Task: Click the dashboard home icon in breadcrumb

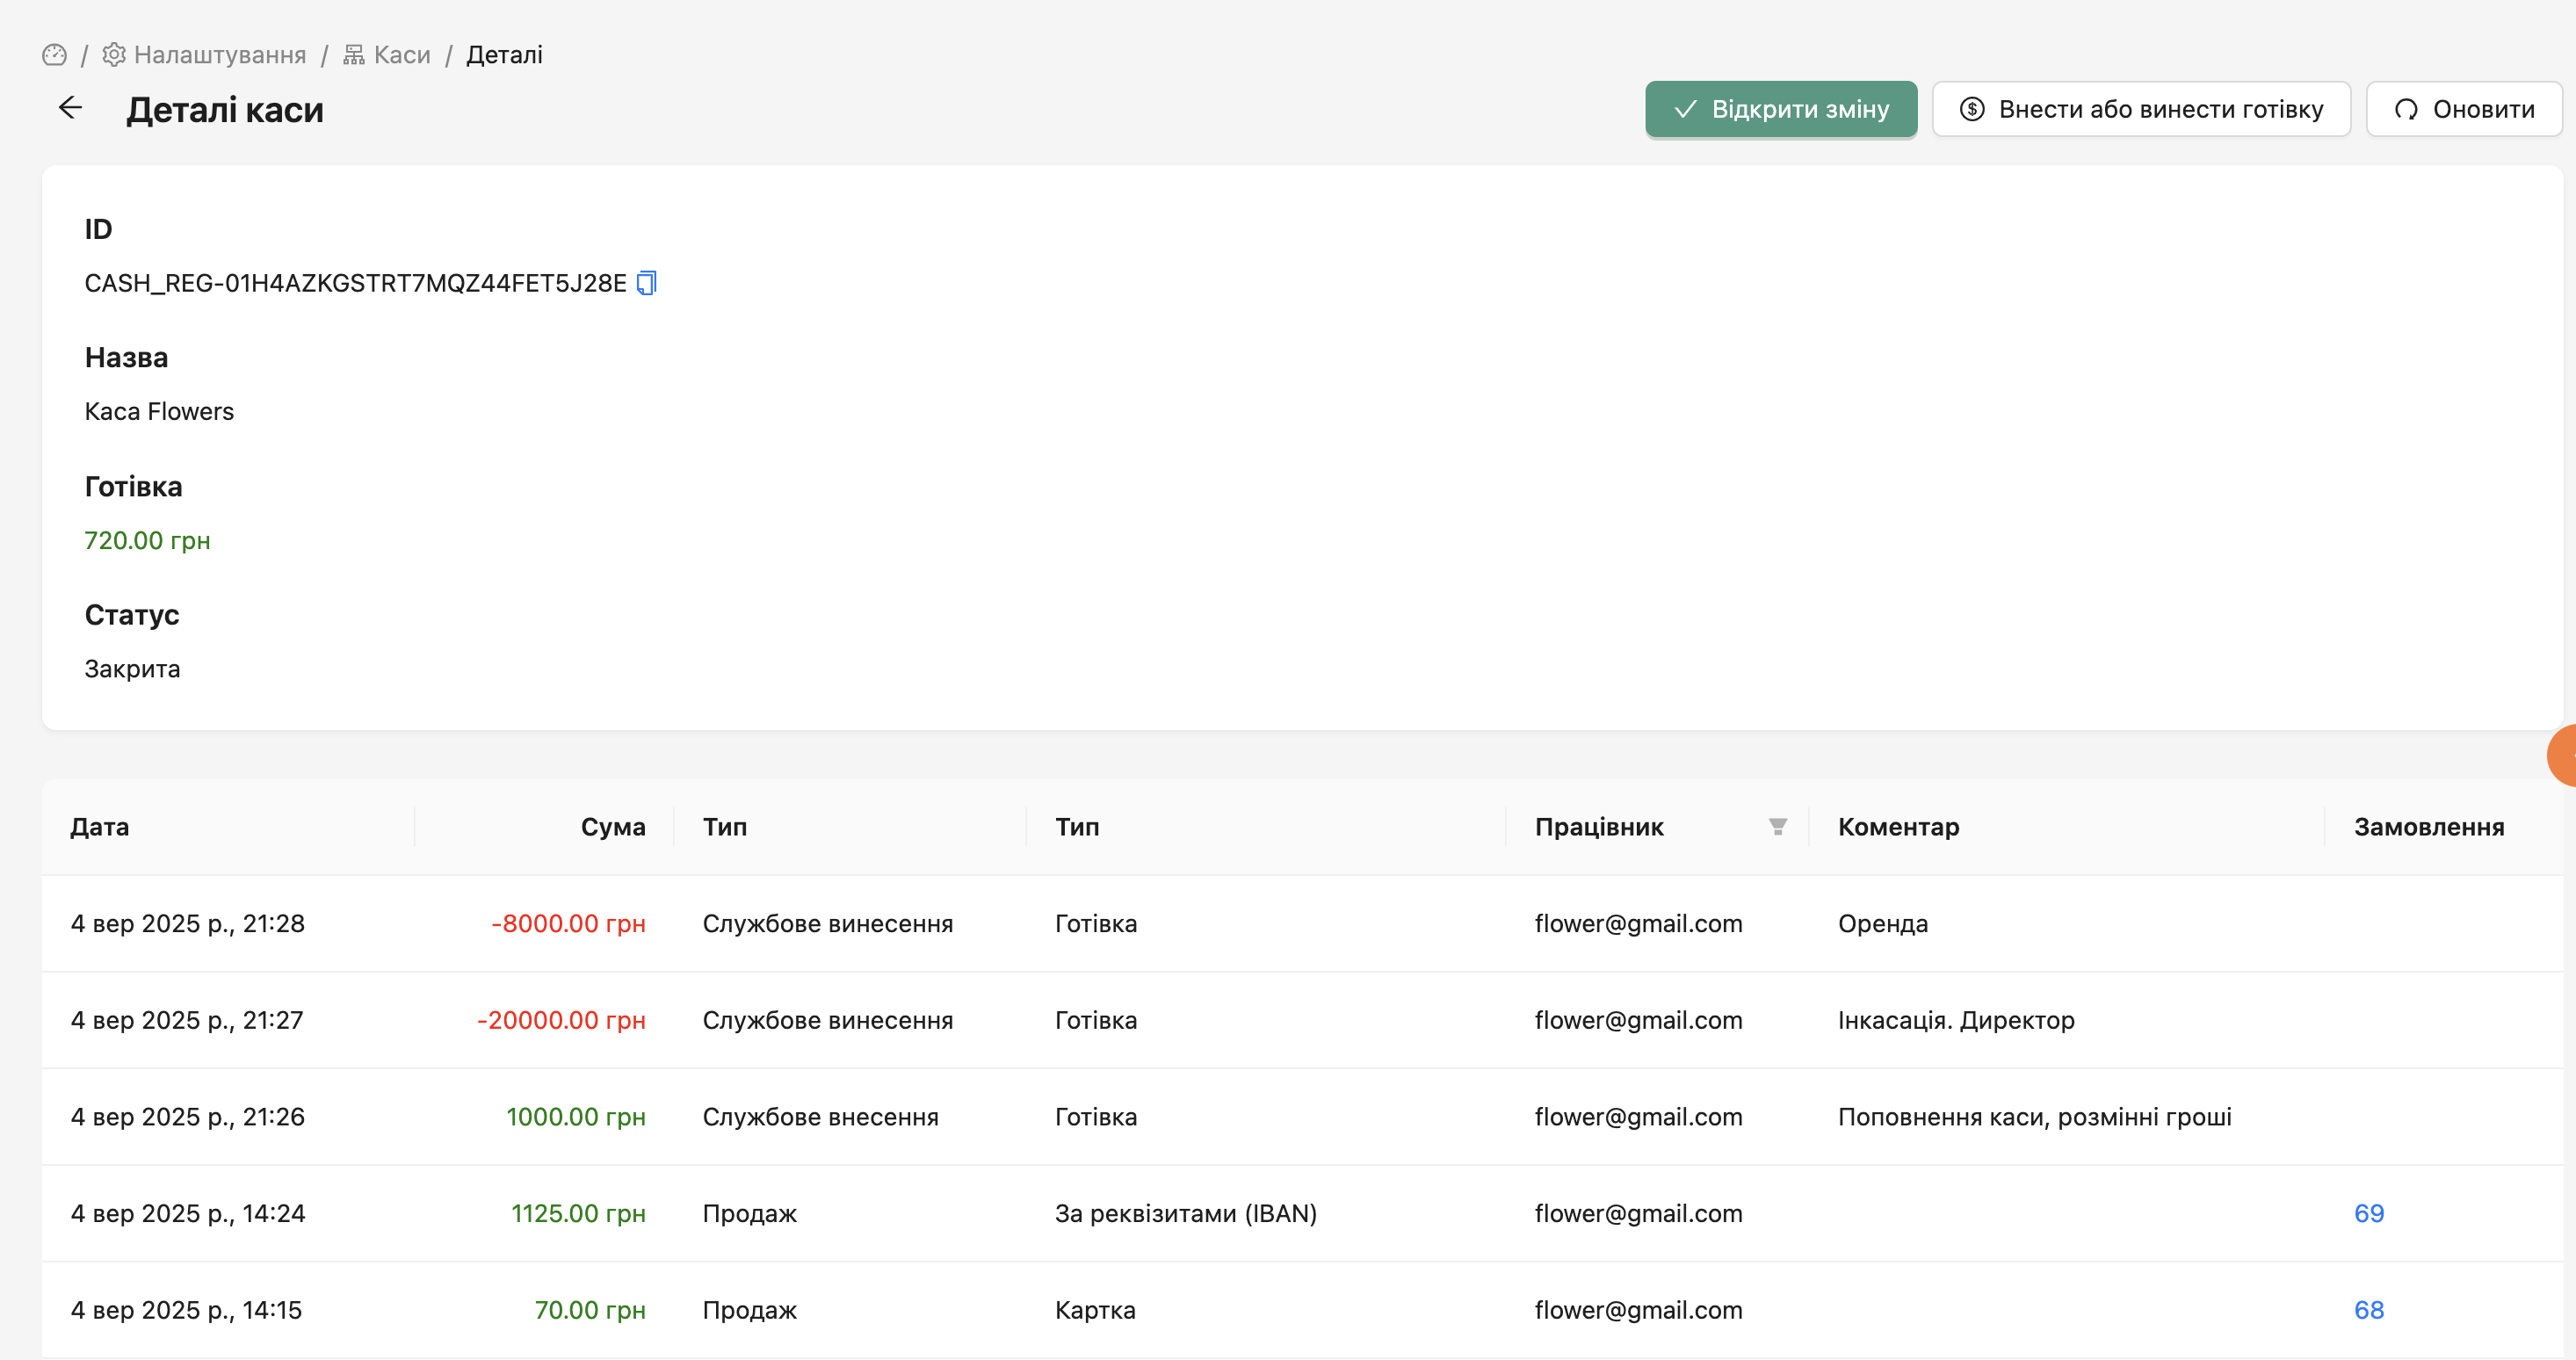Action: pyautogui.click(x=54, y=55)
